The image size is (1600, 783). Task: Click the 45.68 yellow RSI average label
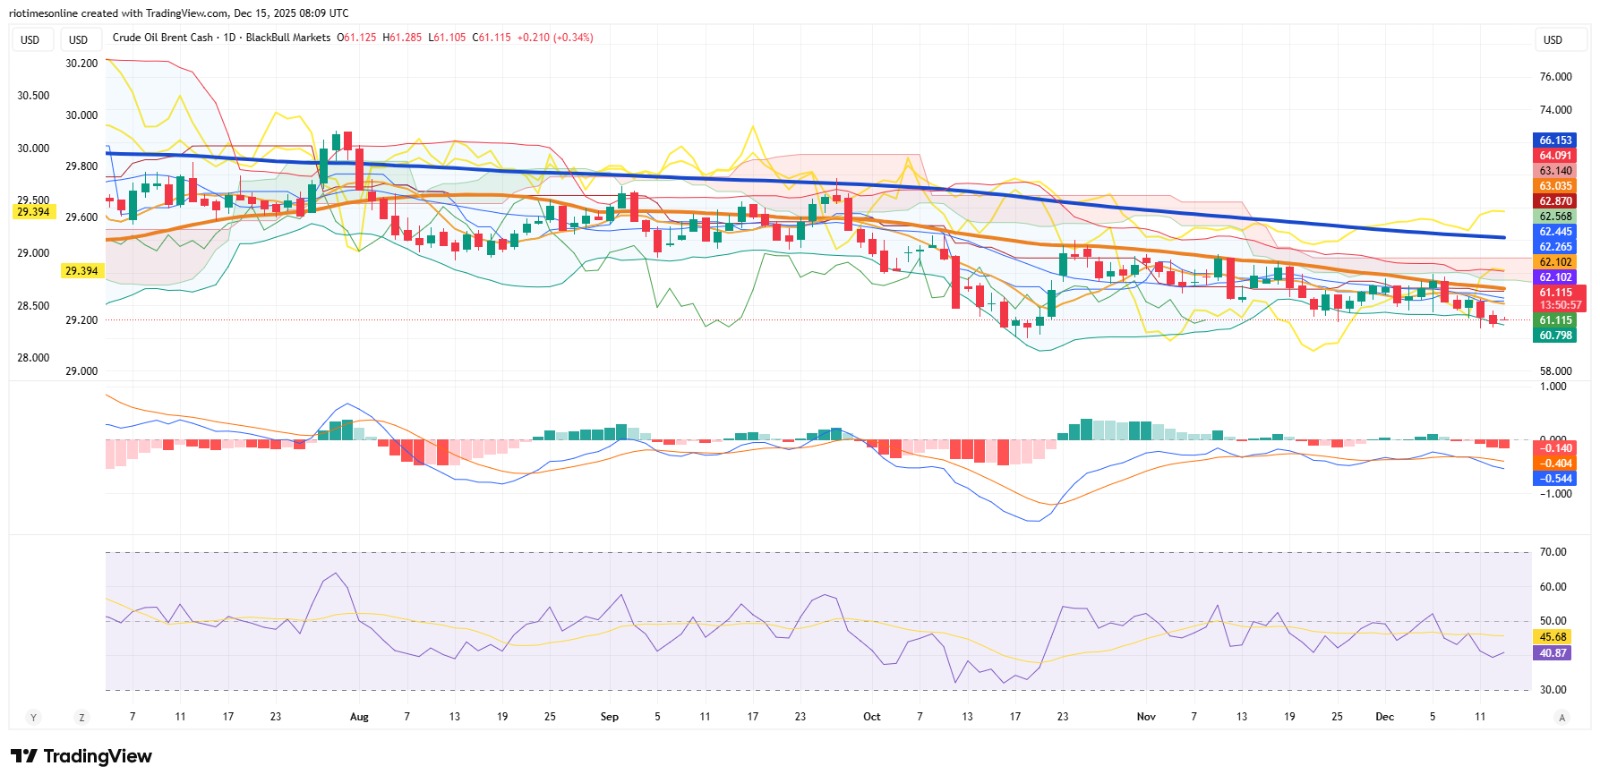[1552, 637]
